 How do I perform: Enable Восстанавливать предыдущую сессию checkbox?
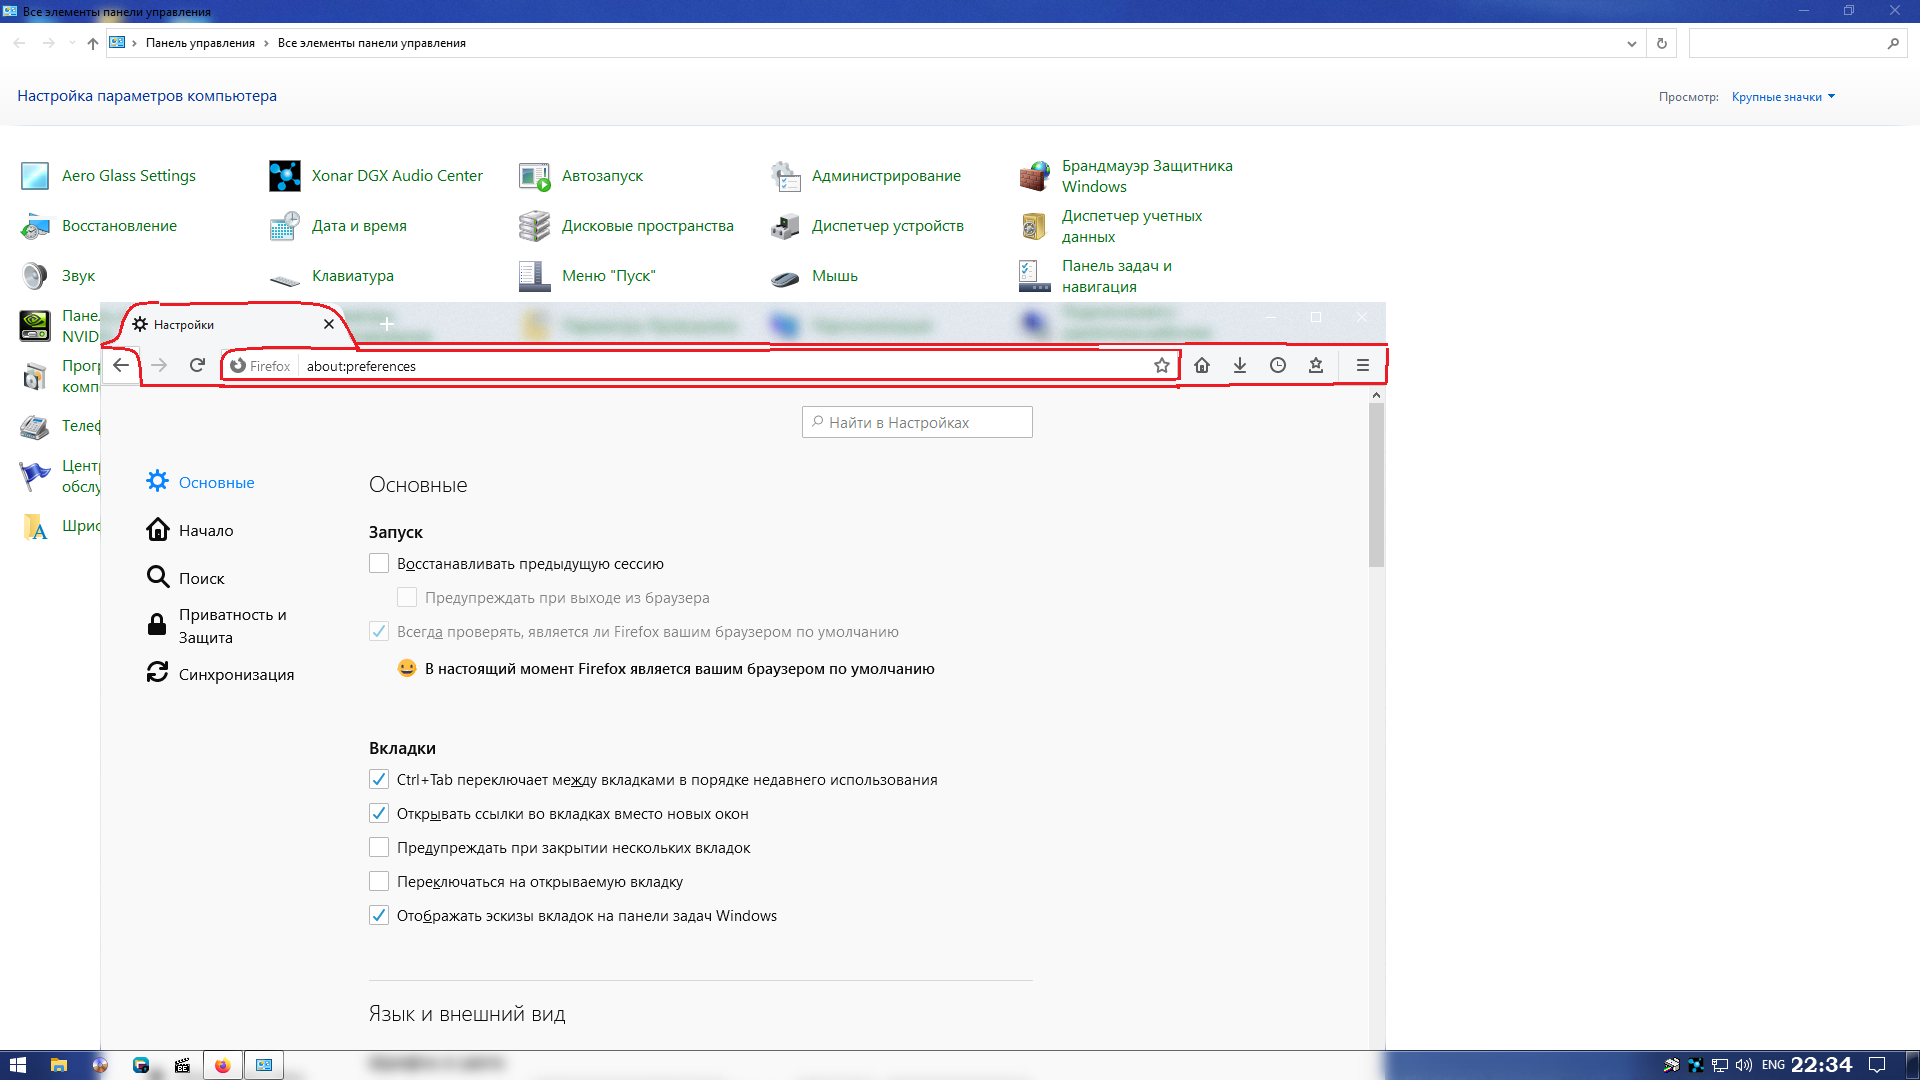tap(379, 563)
